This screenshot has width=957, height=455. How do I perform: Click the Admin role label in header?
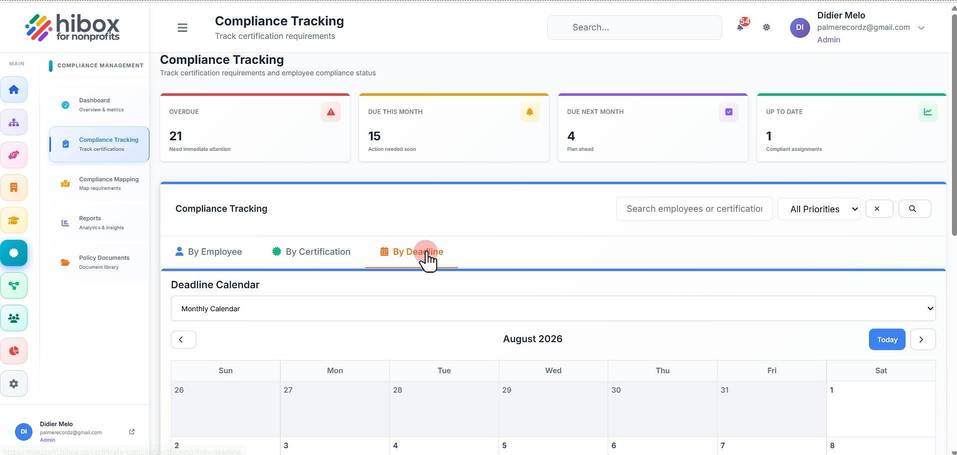tap(829, 40)
